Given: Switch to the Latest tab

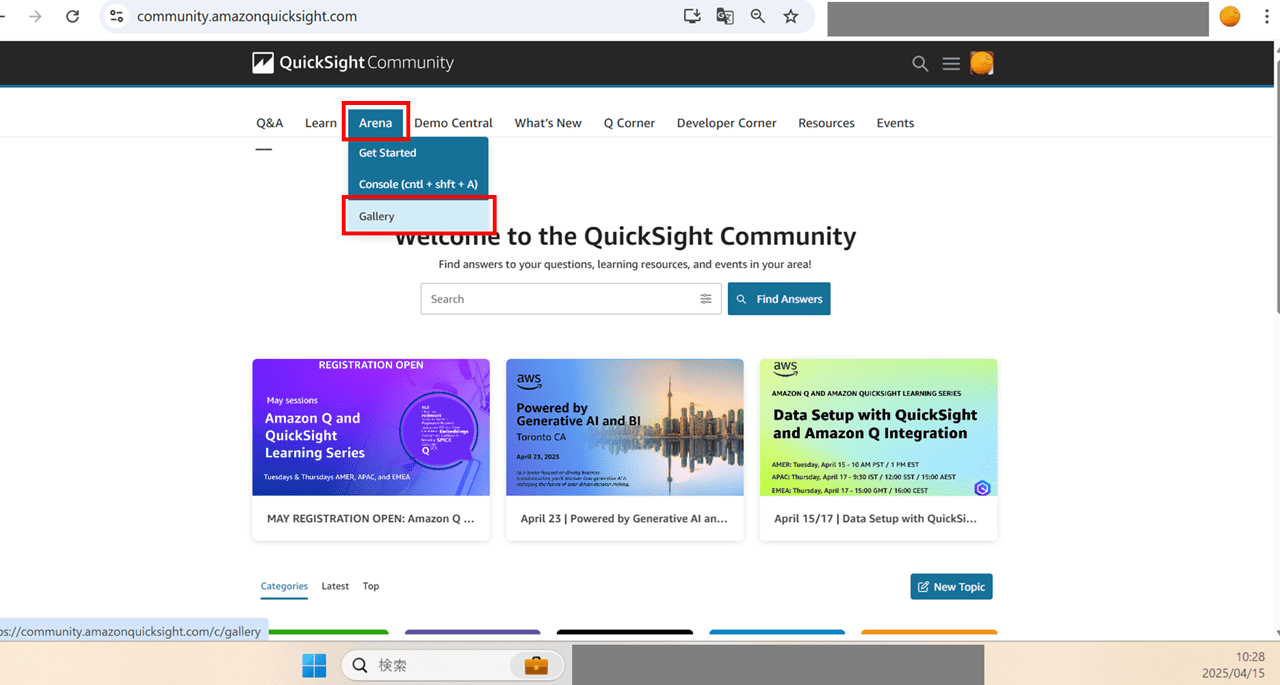Looking at the screenshot, I should [x=335, y=586].
